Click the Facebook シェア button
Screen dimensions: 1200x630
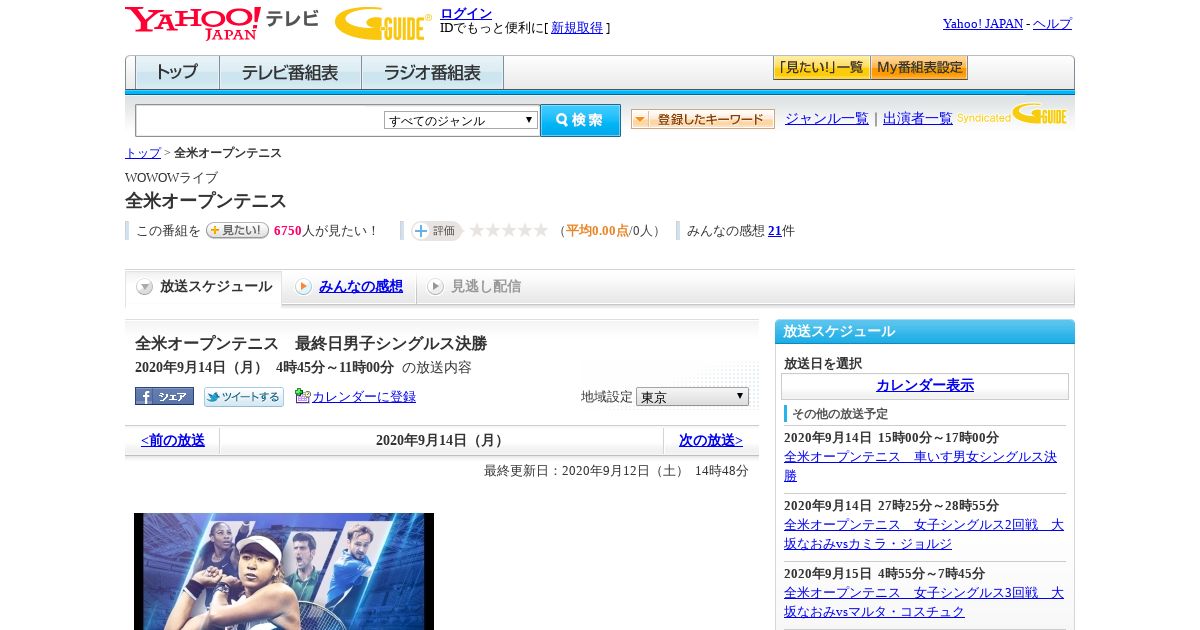[164, 396]
